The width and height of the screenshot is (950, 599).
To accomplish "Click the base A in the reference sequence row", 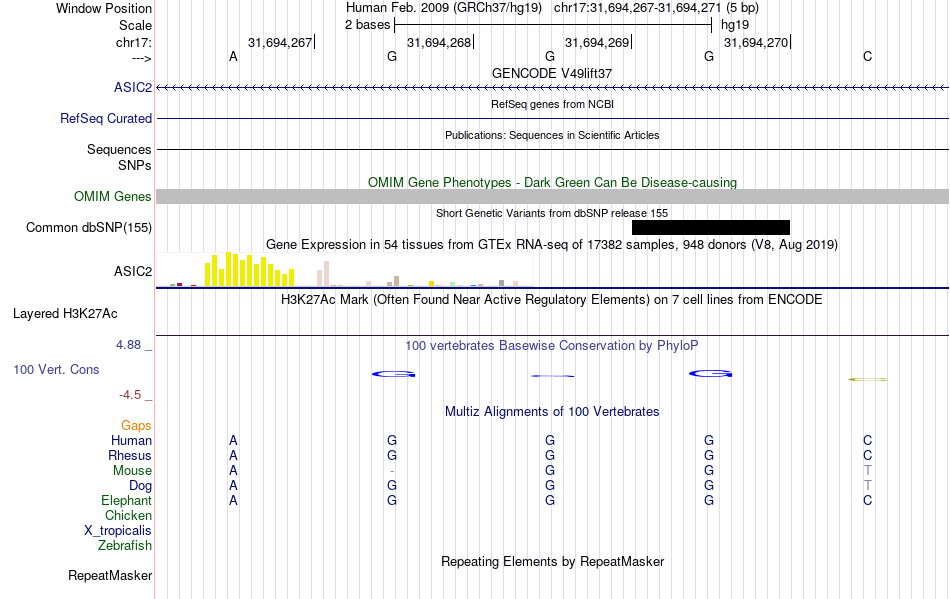I will (233, 56).
